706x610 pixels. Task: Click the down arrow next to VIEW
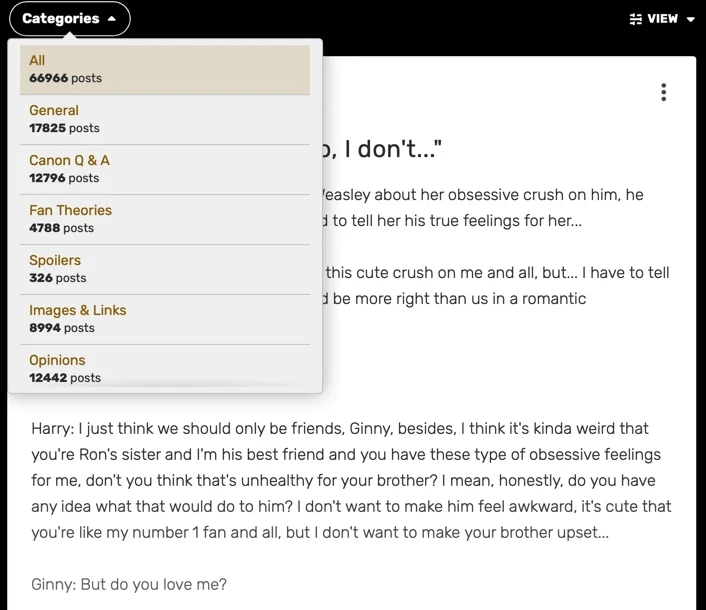point(690,19)
